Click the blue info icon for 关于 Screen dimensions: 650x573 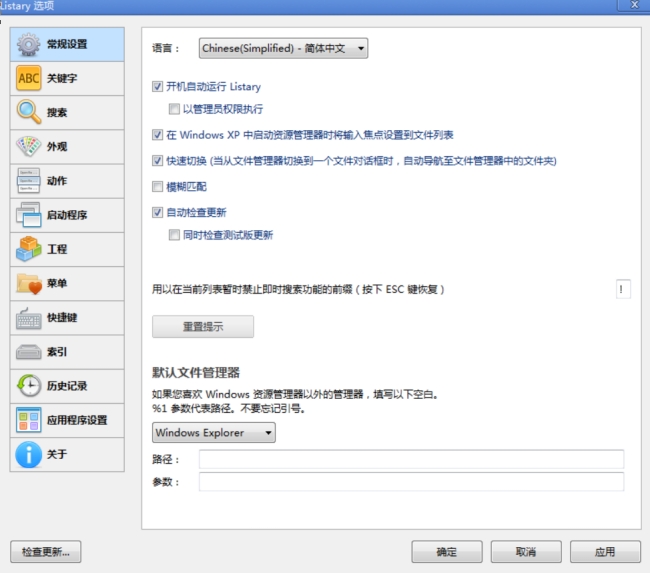coord(28,454)
